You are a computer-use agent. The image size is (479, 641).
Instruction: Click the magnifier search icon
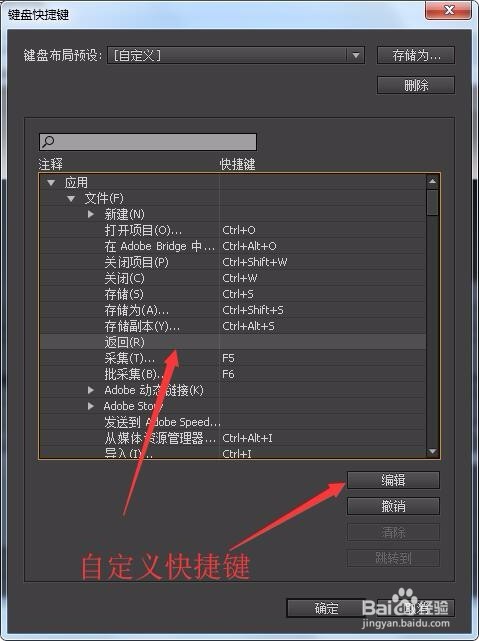point(48,141)
